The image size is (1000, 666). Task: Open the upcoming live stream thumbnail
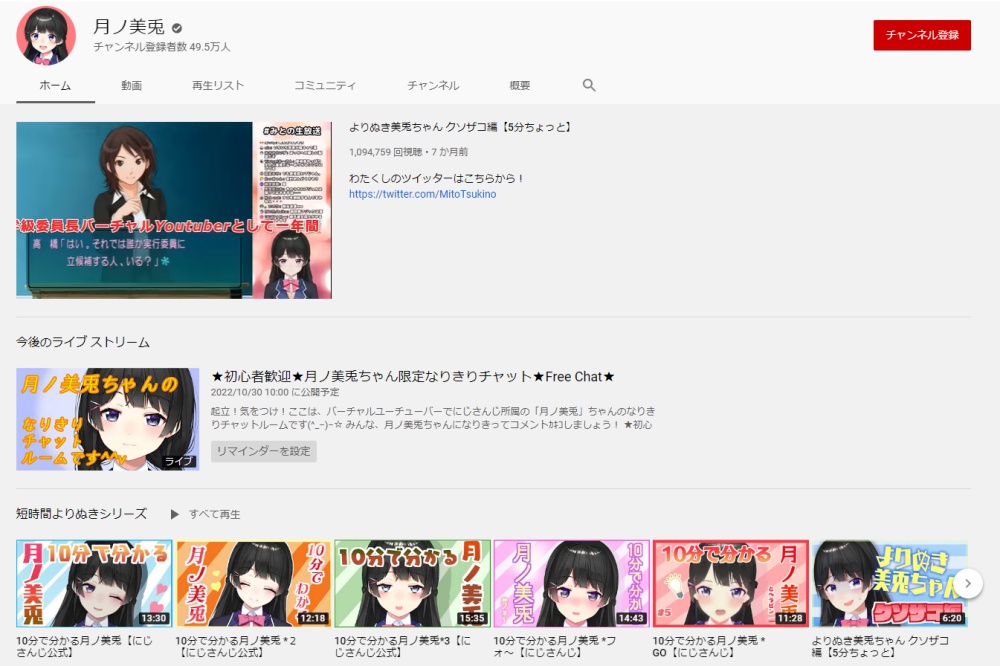(x=108, y=419)
